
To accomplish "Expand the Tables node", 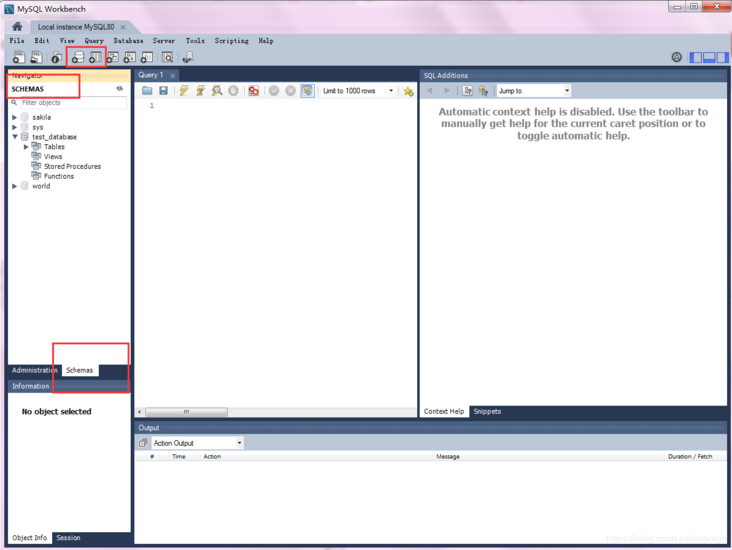I will click(26, 147).
